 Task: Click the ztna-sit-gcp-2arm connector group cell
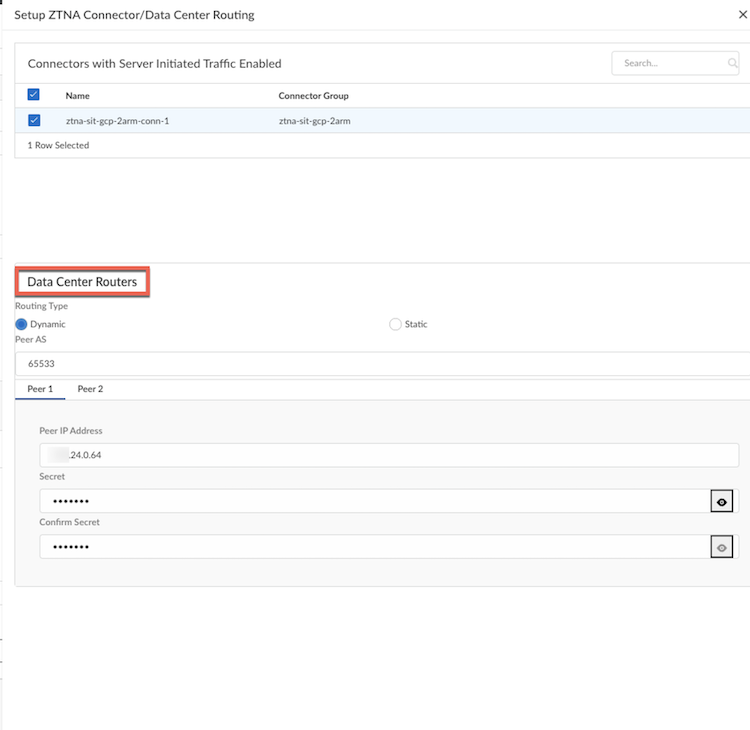click(x=314, y=121)
